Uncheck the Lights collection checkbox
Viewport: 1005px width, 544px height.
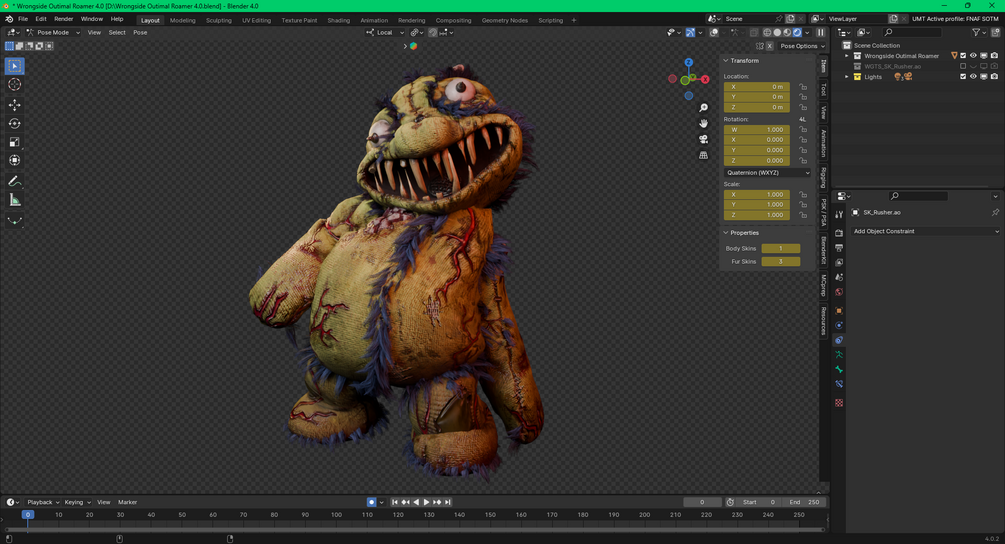(x=963, y=77)
